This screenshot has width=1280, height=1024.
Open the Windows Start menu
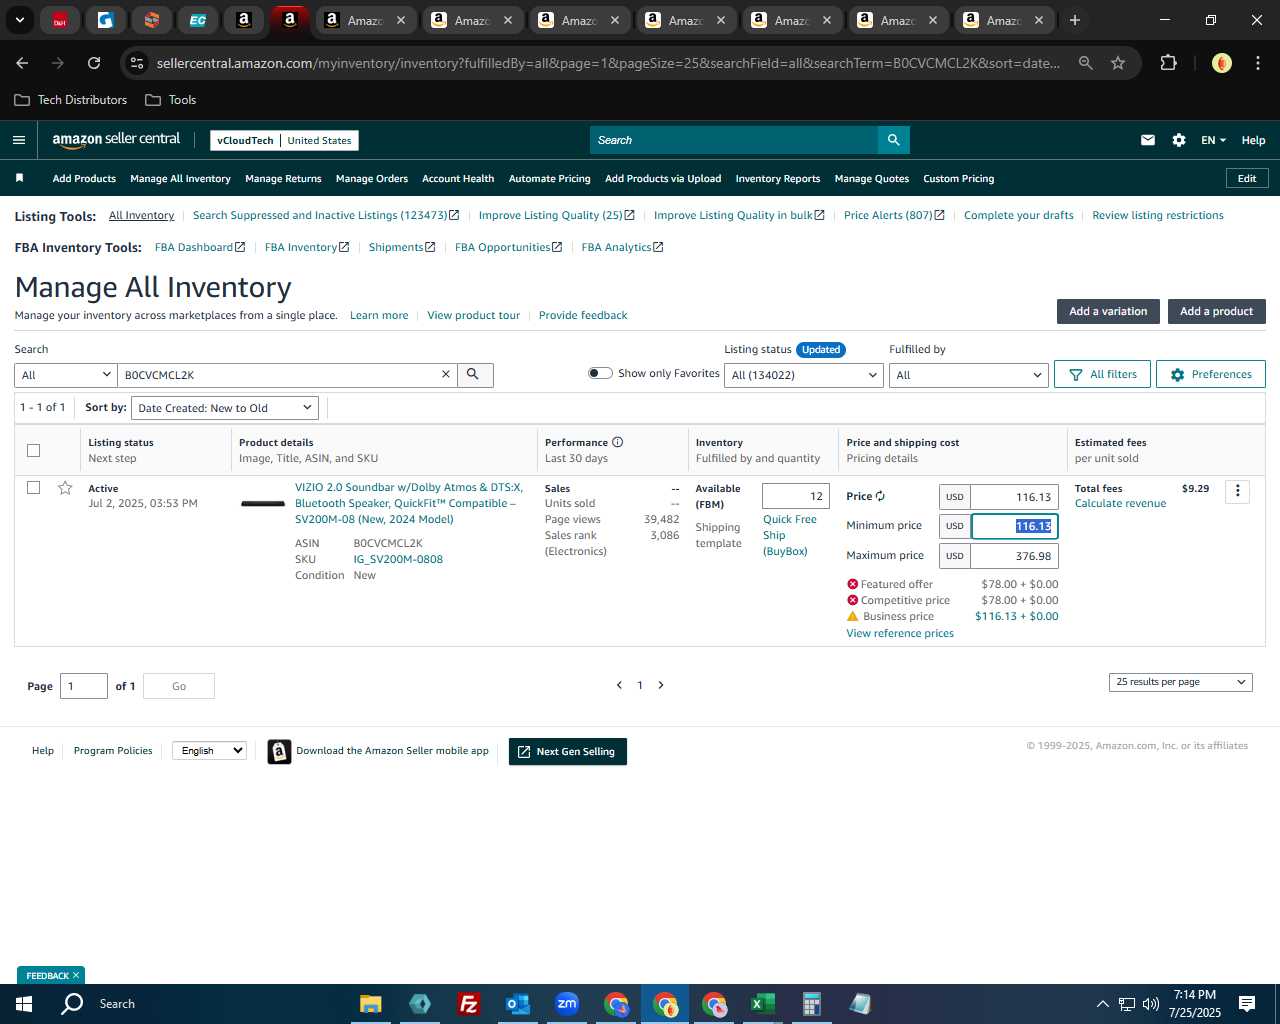tap(24, 1004)
